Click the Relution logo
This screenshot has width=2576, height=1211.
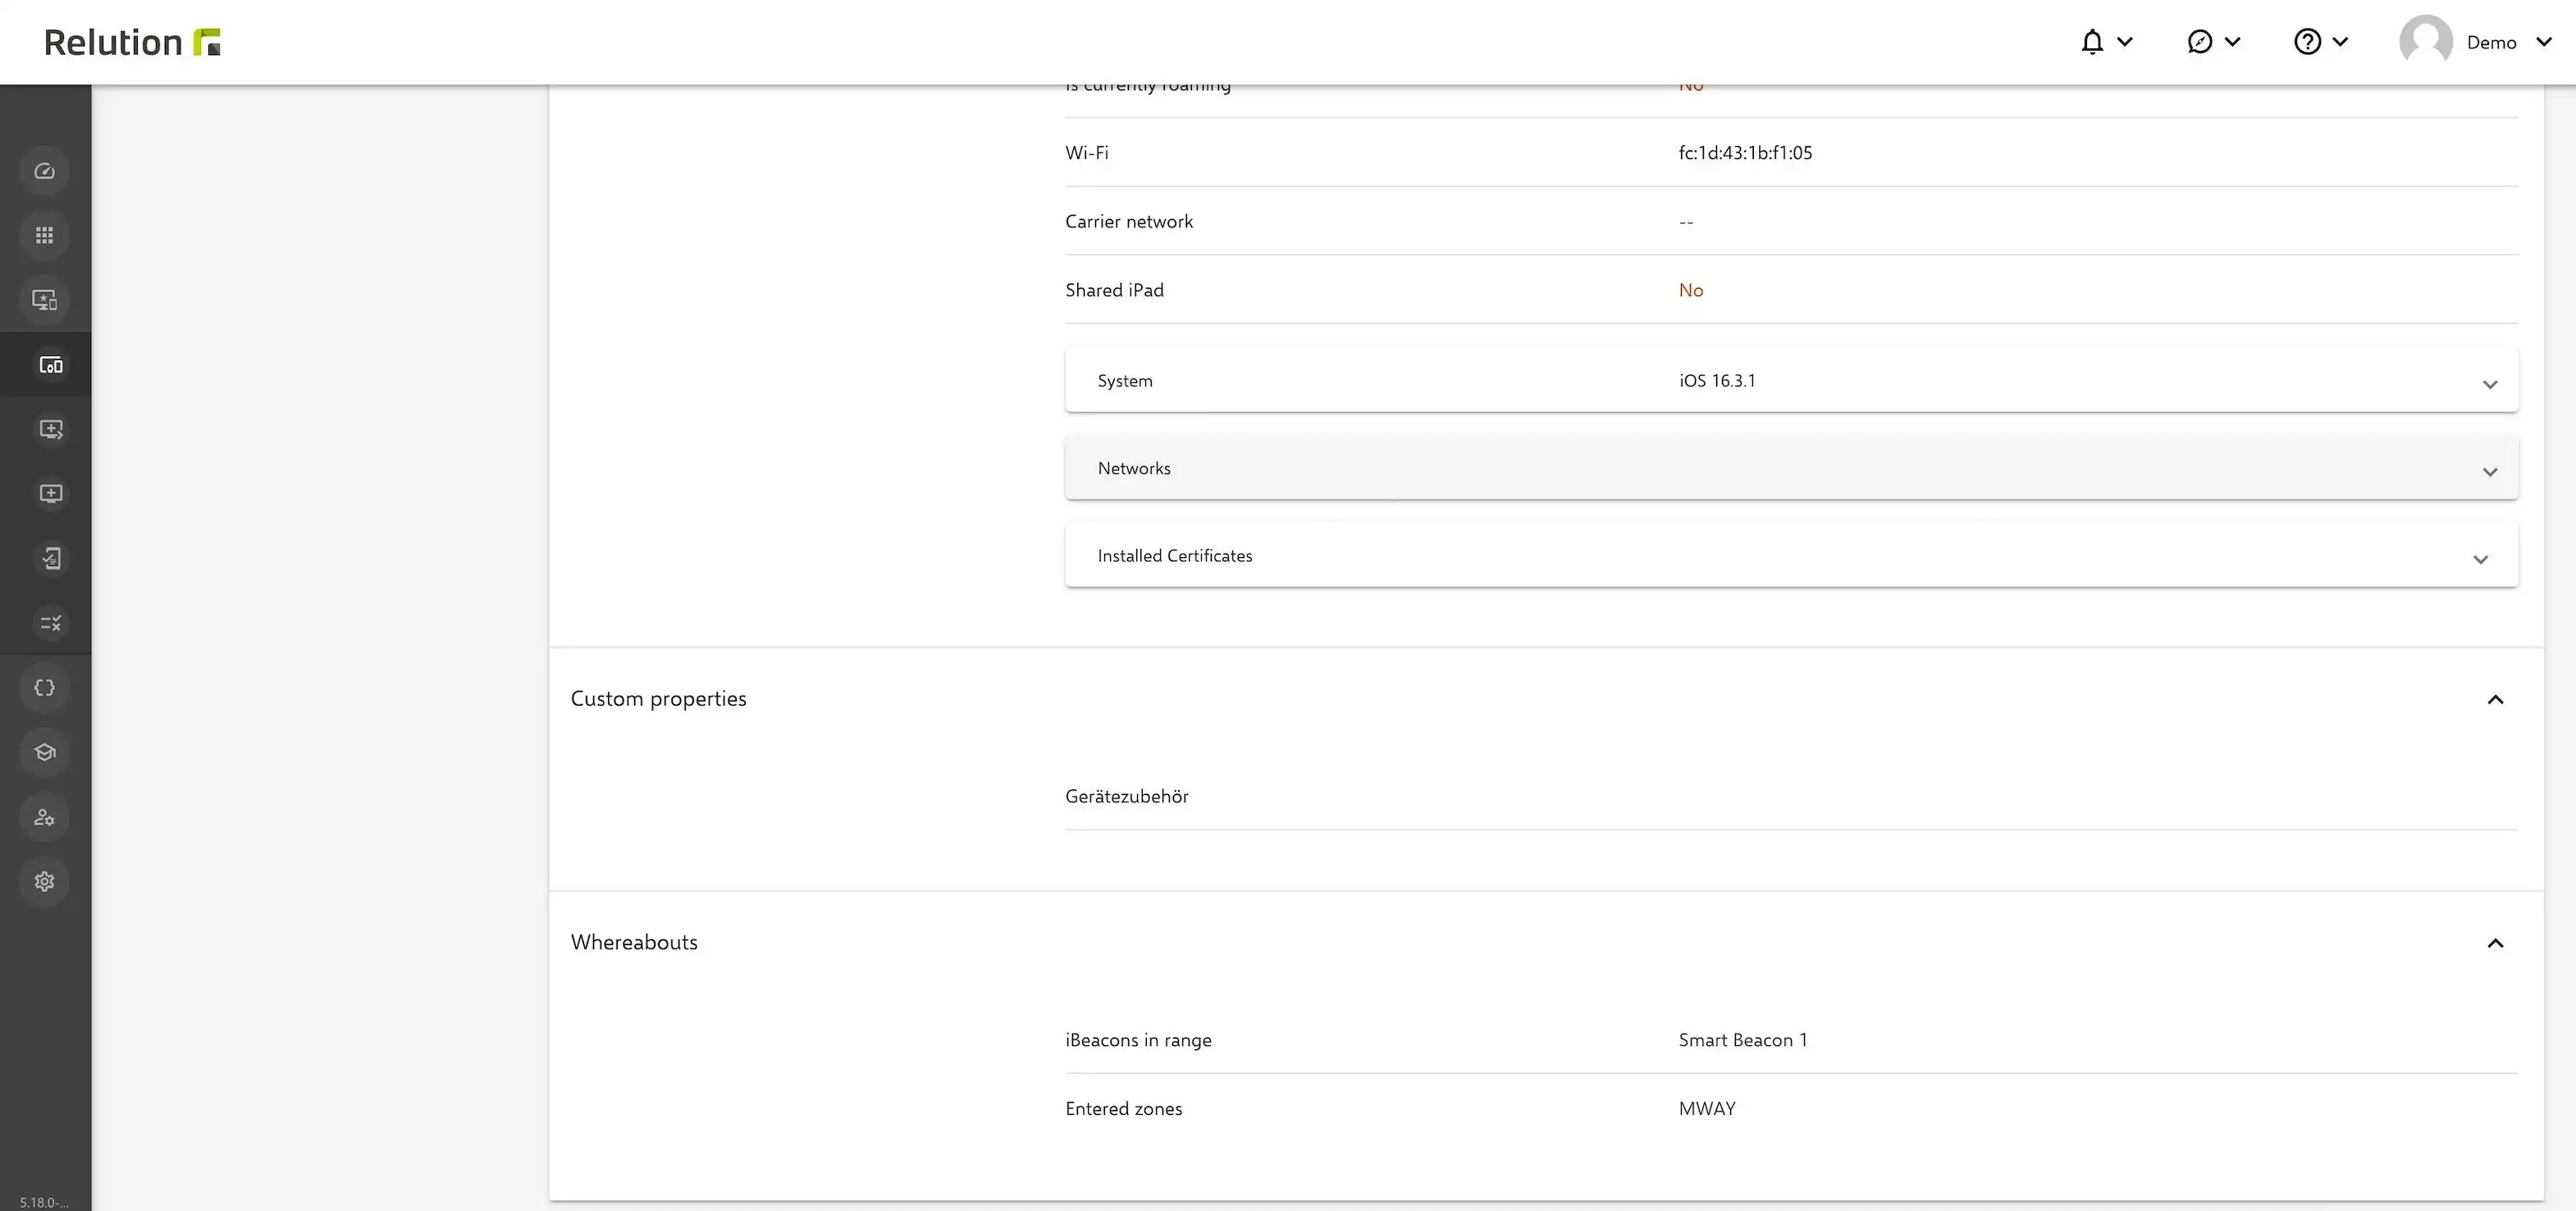point(132,42)
